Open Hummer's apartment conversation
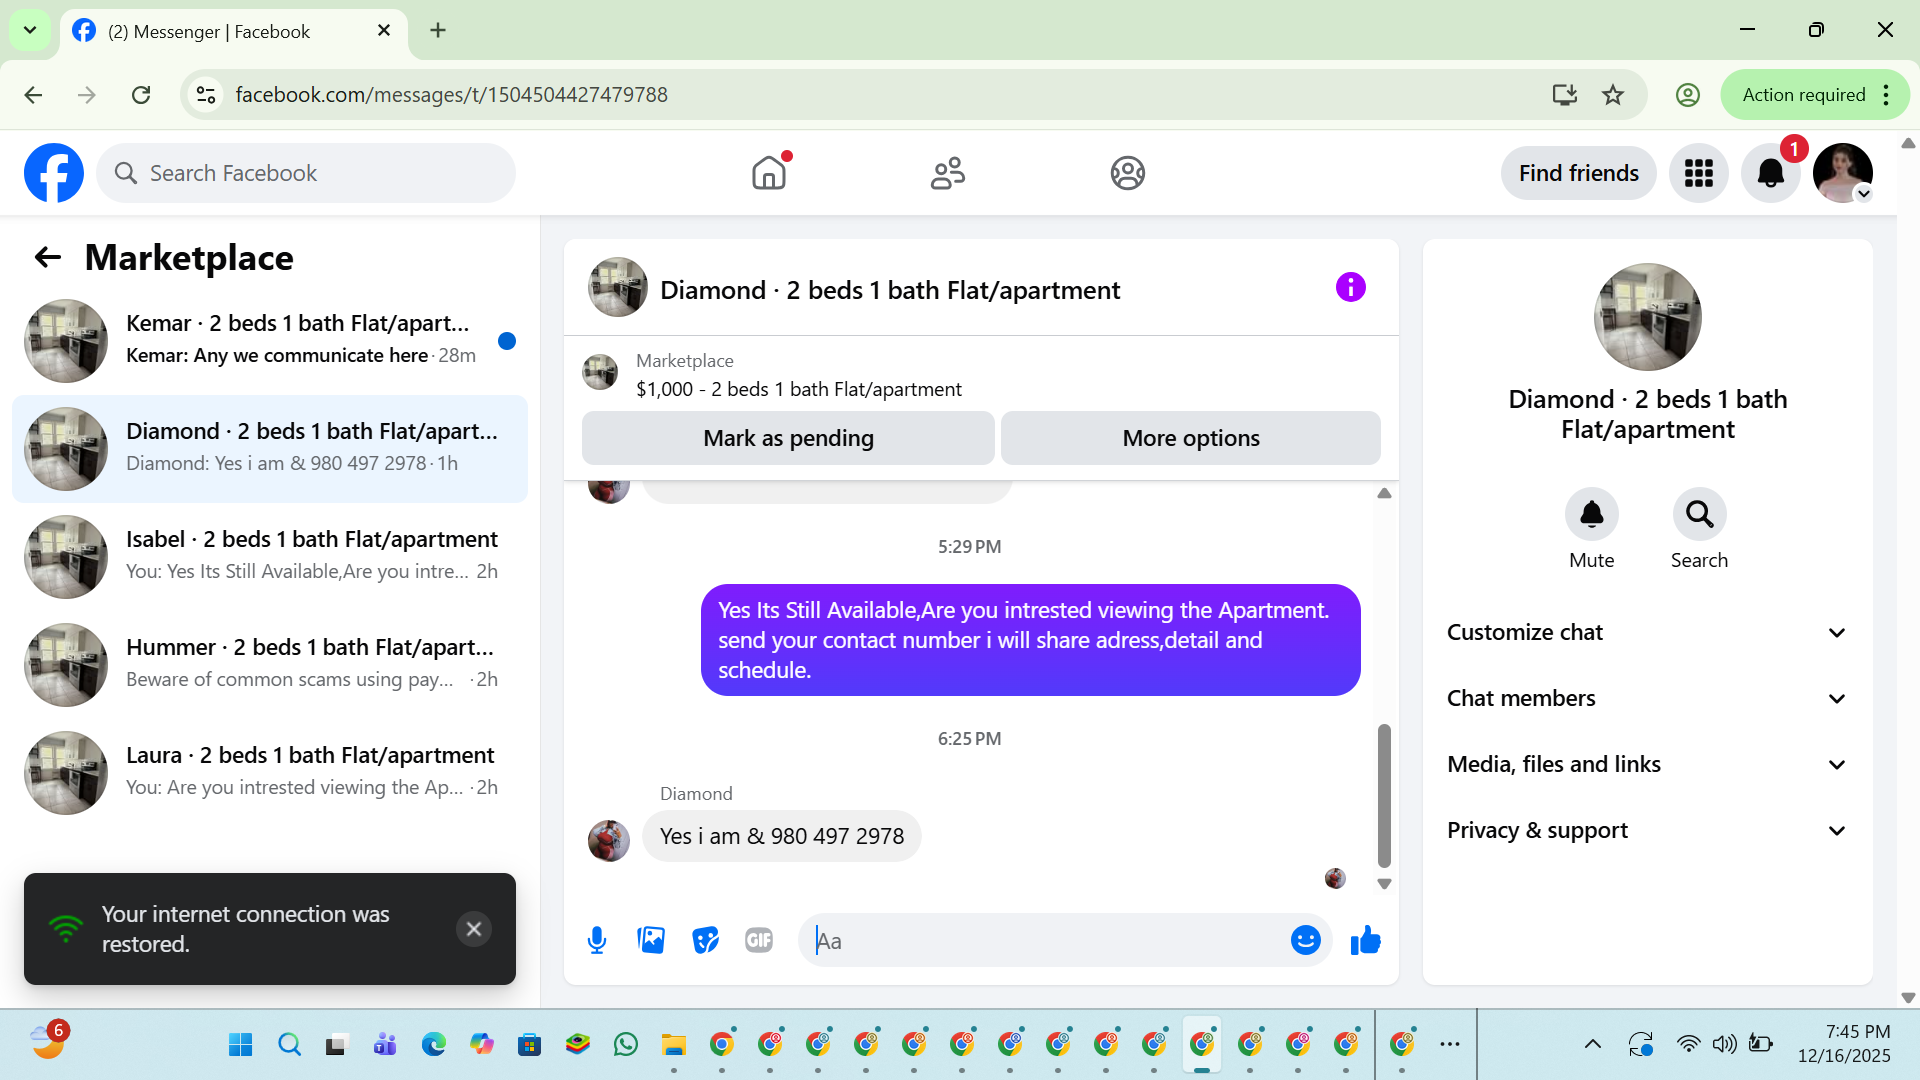This screenshot has height=1080, width=1920. 270,664
